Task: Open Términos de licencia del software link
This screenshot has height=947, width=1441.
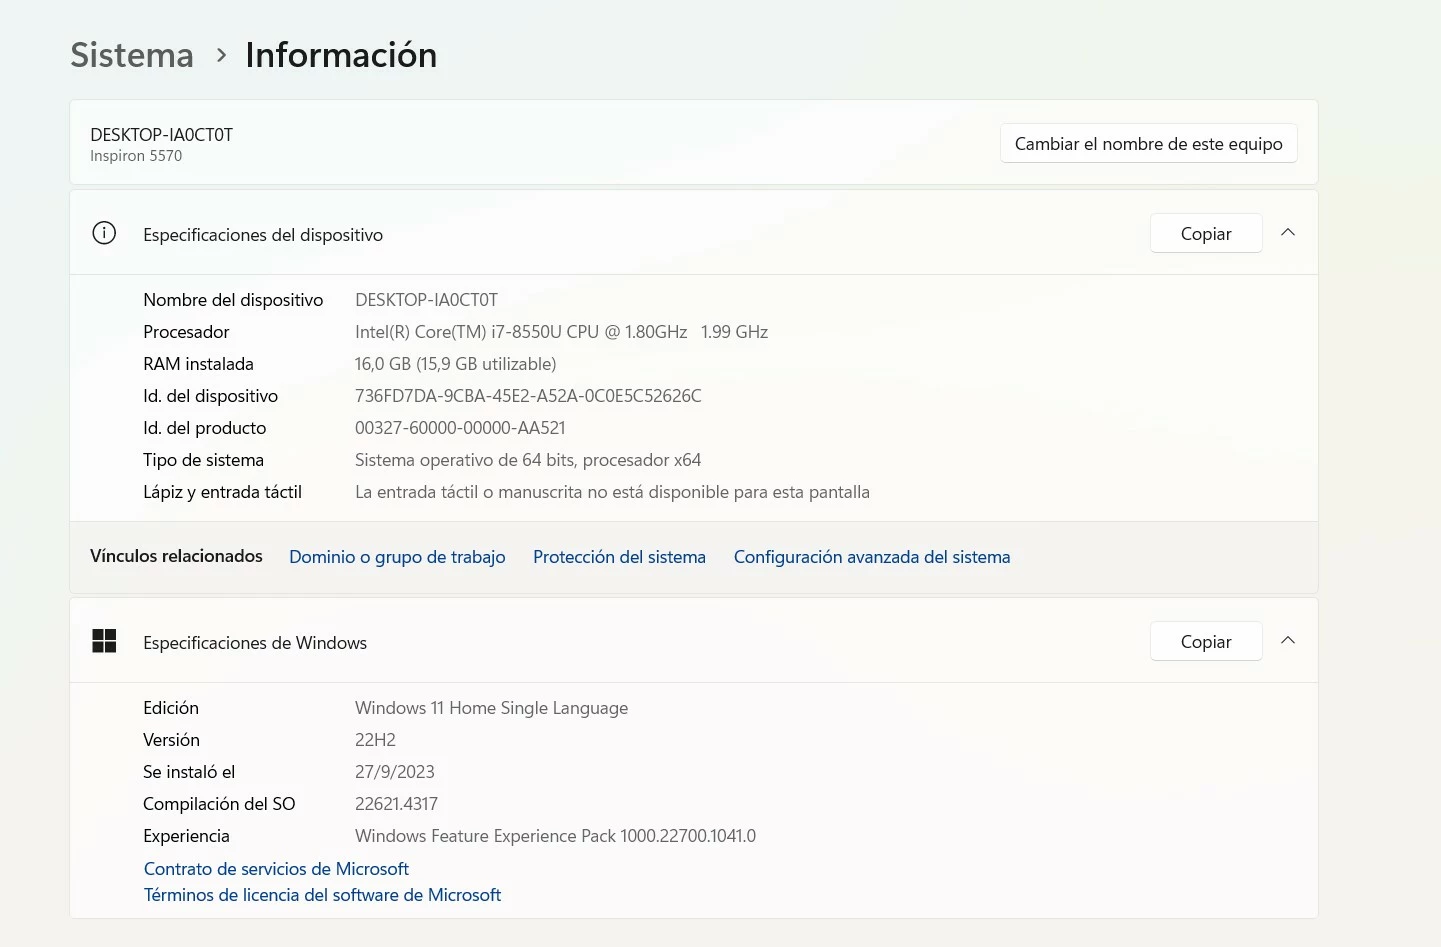Action: click(322, 895)
